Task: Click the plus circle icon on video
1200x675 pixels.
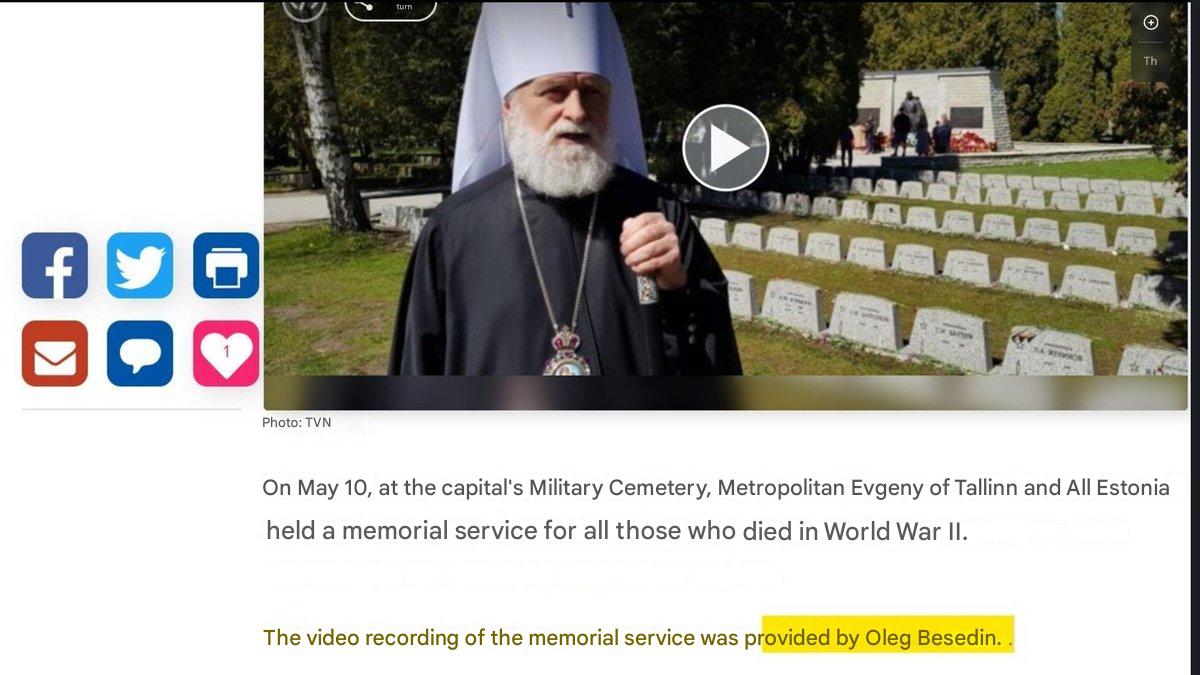Action: click(x=1150, y=23)
